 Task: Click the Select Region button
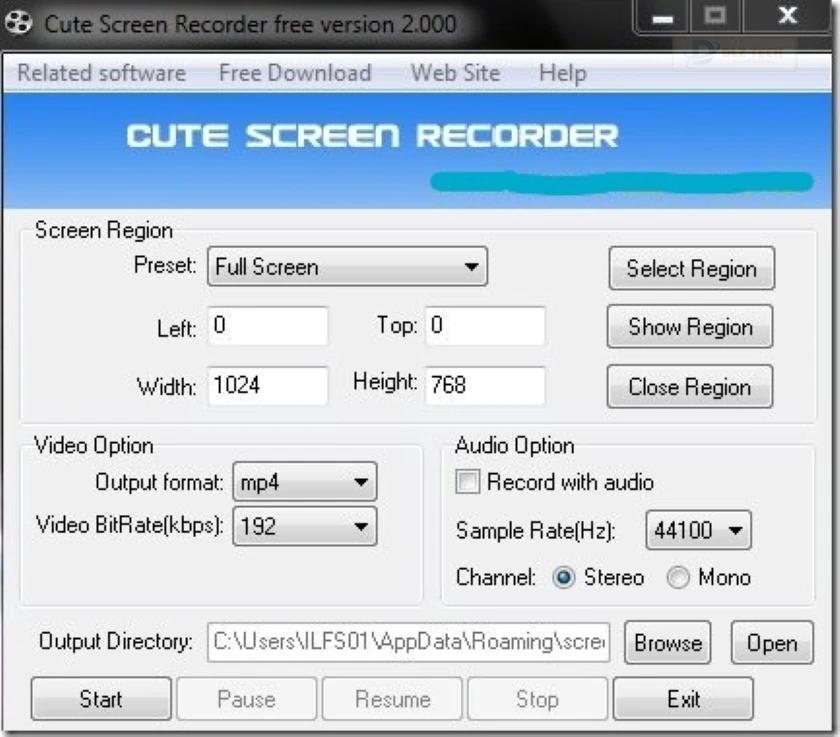tap(692, 268)
